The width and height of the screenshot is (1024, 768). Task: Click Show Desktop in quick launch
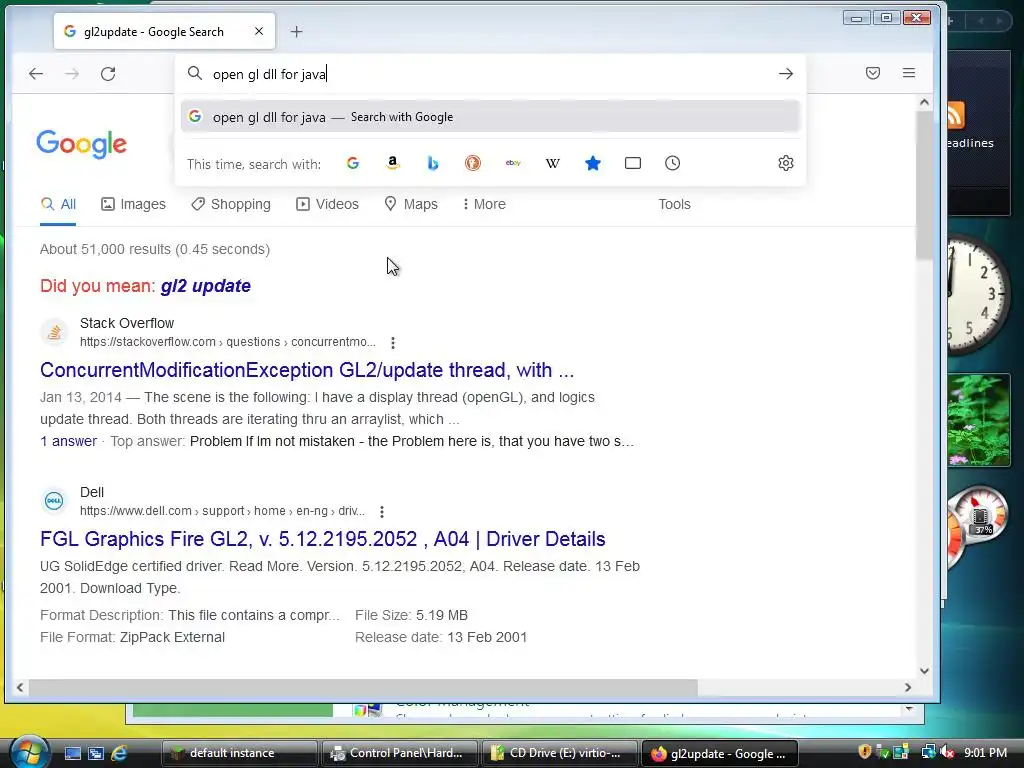click(x=72, y=753)
